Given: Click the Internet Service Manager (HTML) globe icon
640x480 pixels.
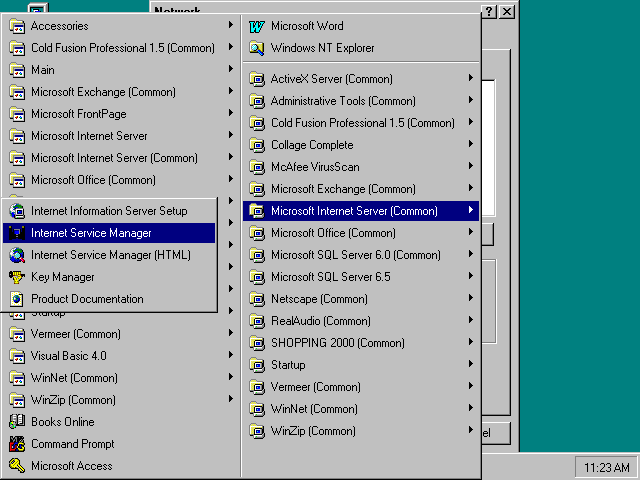Looking at the screenshot, I should [x=17, y=255].
